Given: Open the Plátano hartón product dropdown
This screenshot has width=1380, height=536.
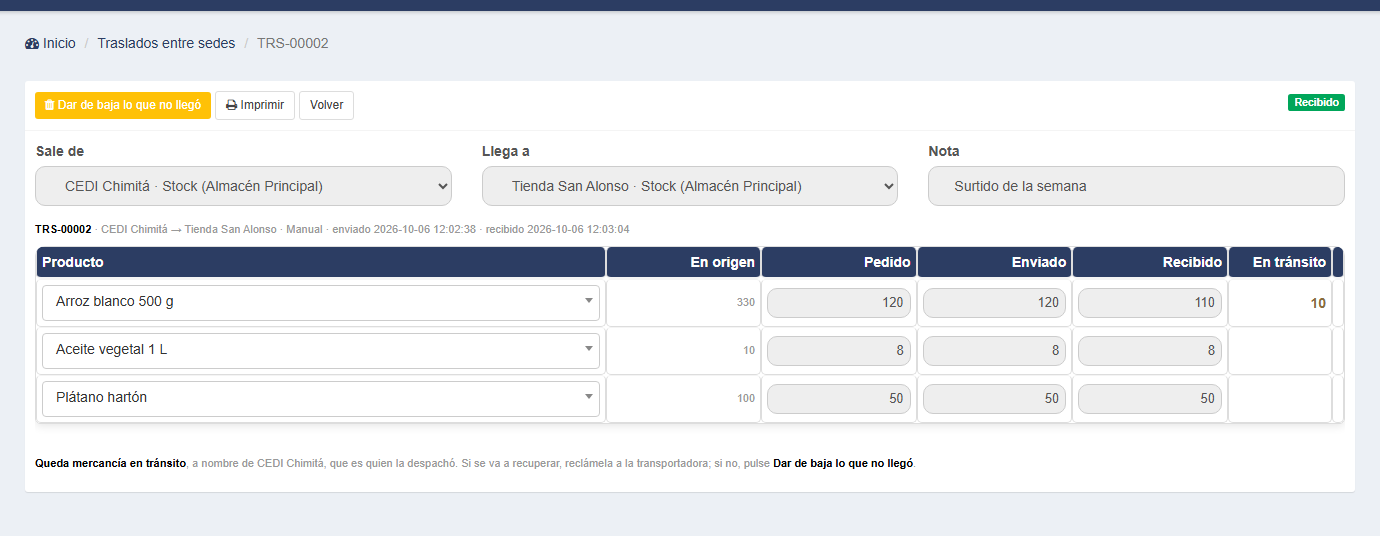Looking at the screenshot, I should (321, 398).
